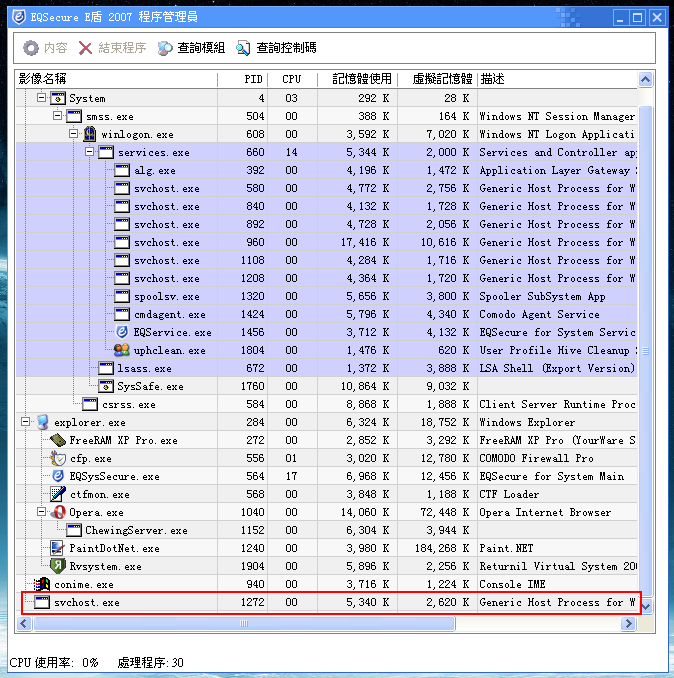Select the ctfmon.exe pen icon
The height and width of the screenshot is (678, 674).
pos(58,494)
